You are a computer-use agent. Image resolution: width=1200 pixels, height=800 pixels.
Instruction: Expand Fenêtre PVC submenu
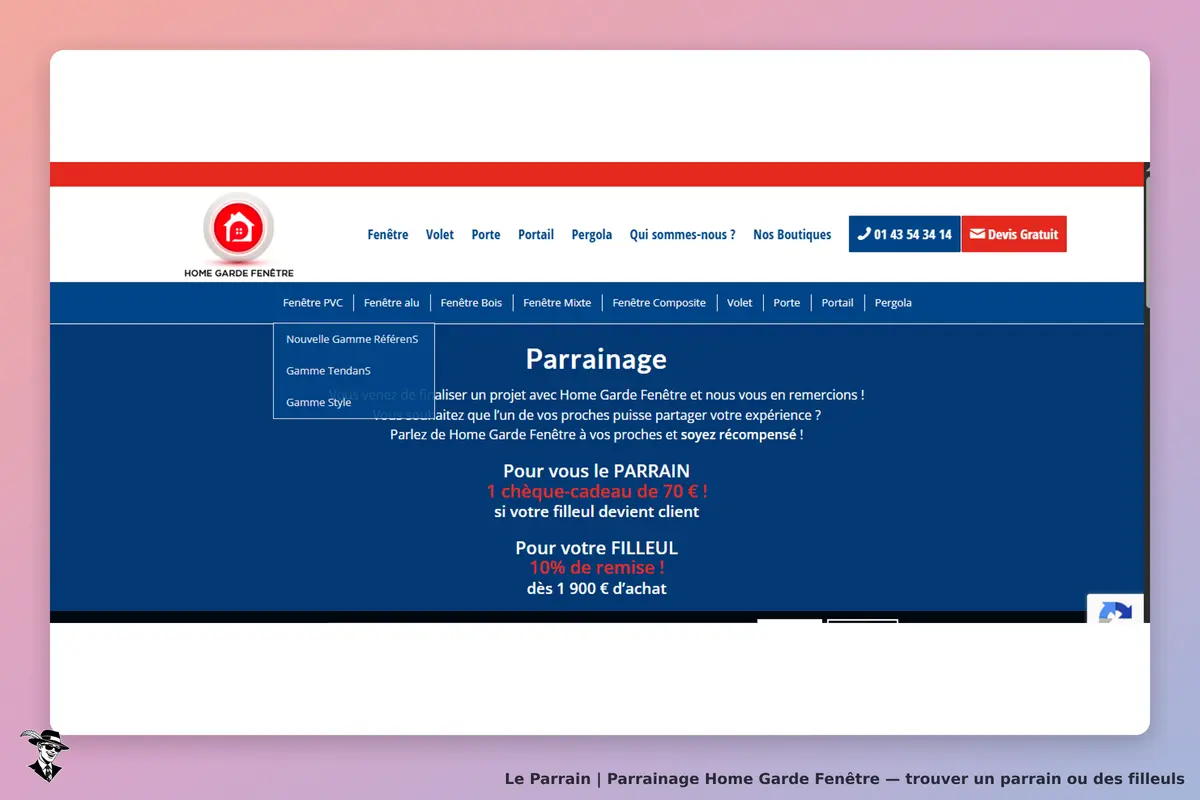click(x=313, y=302)
